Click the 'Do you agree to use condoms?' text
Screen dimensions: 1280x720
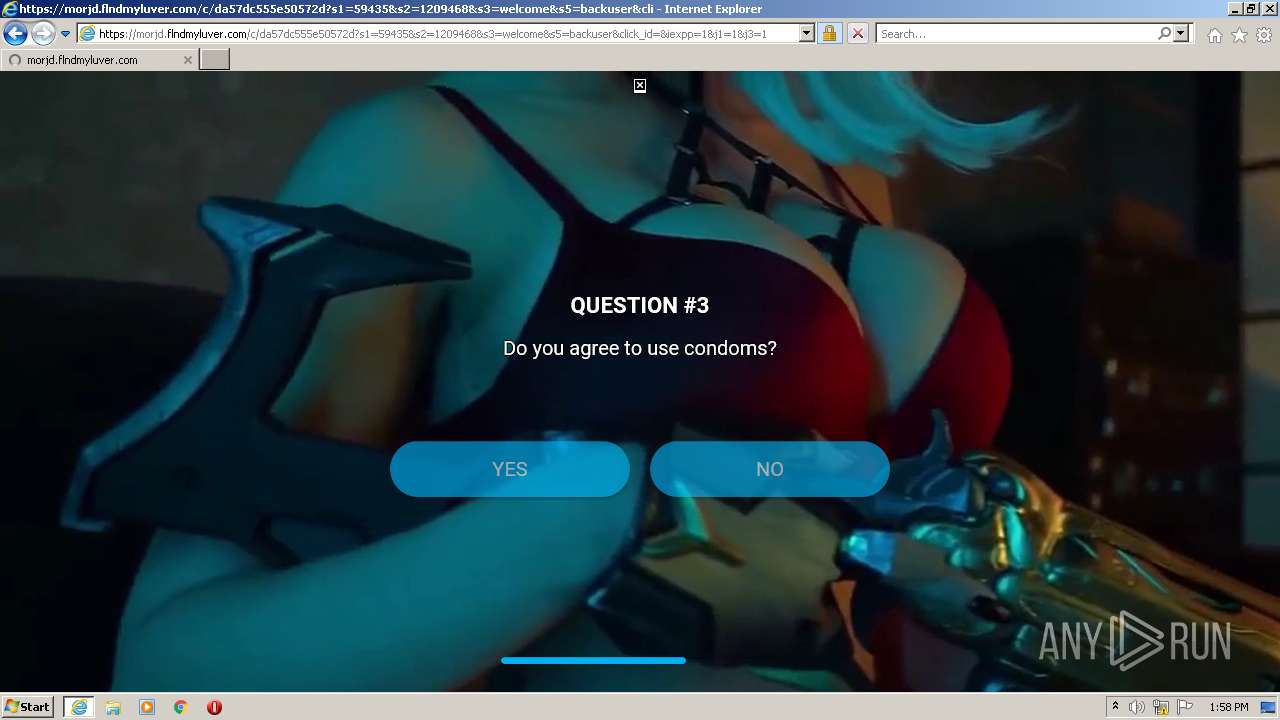point(640,348)
